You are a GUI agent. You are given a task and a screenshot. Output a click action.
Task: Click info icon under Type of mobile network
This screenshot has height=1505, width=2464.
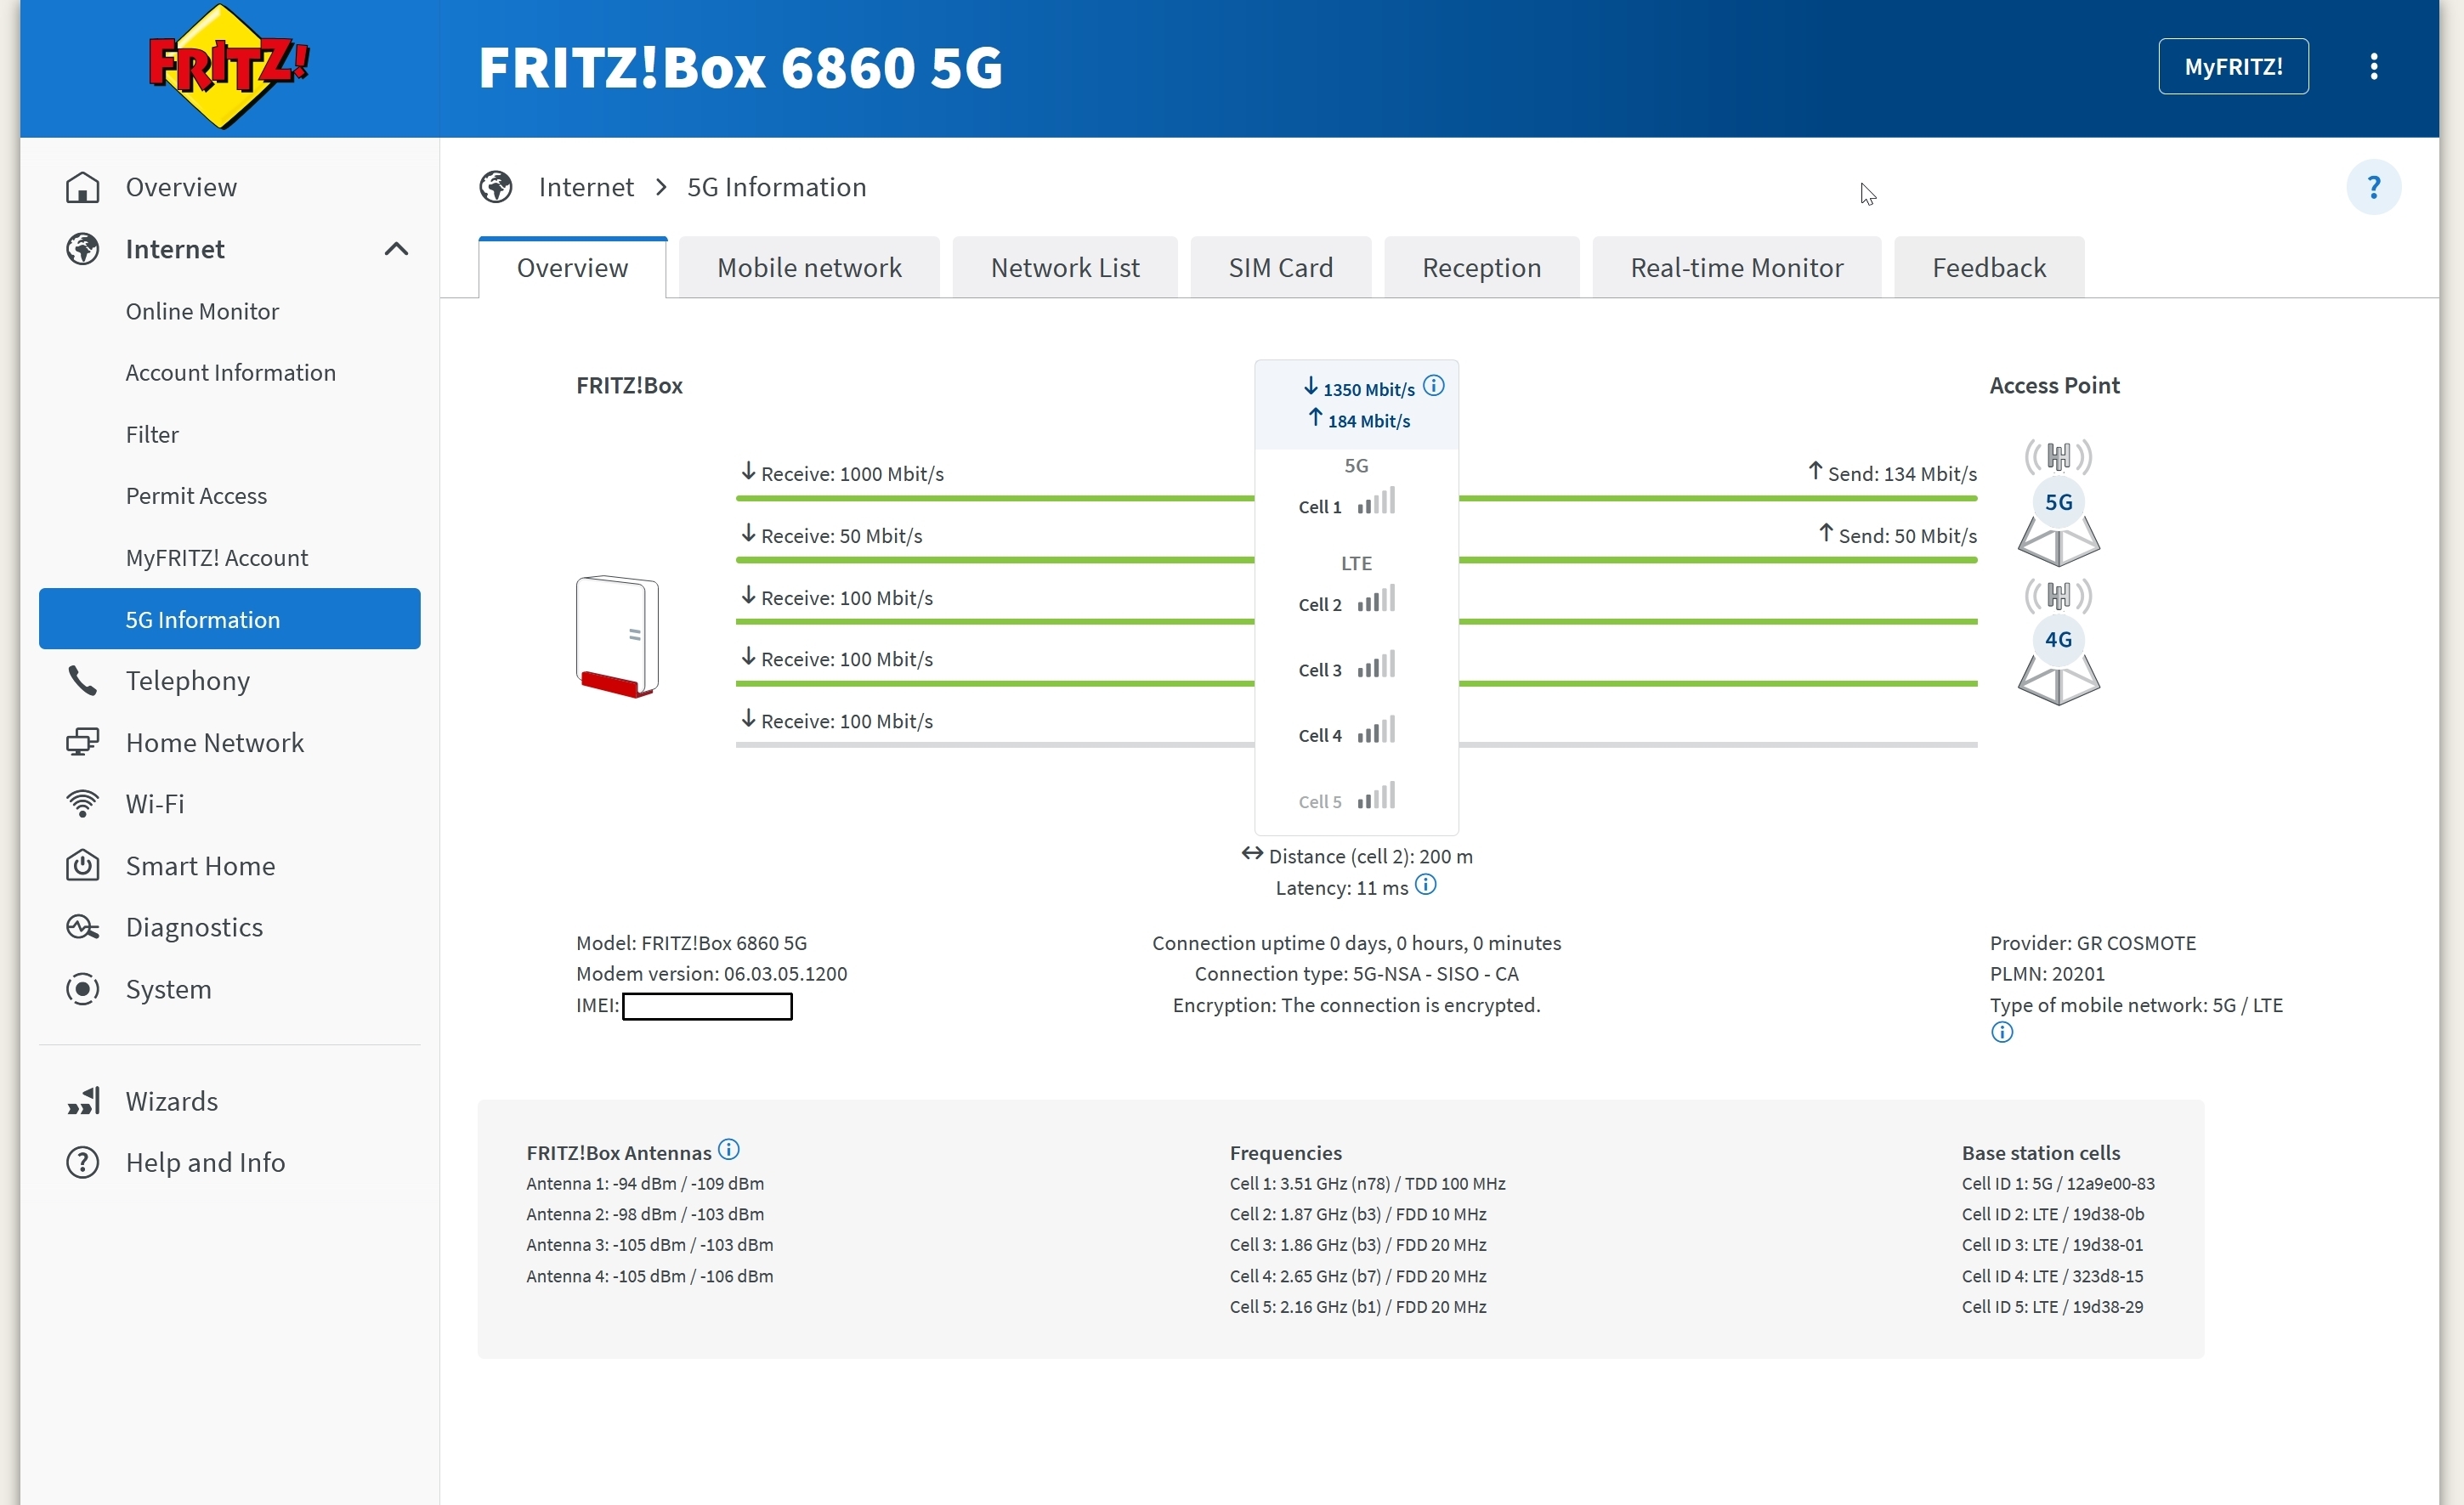point(2001,1032)
